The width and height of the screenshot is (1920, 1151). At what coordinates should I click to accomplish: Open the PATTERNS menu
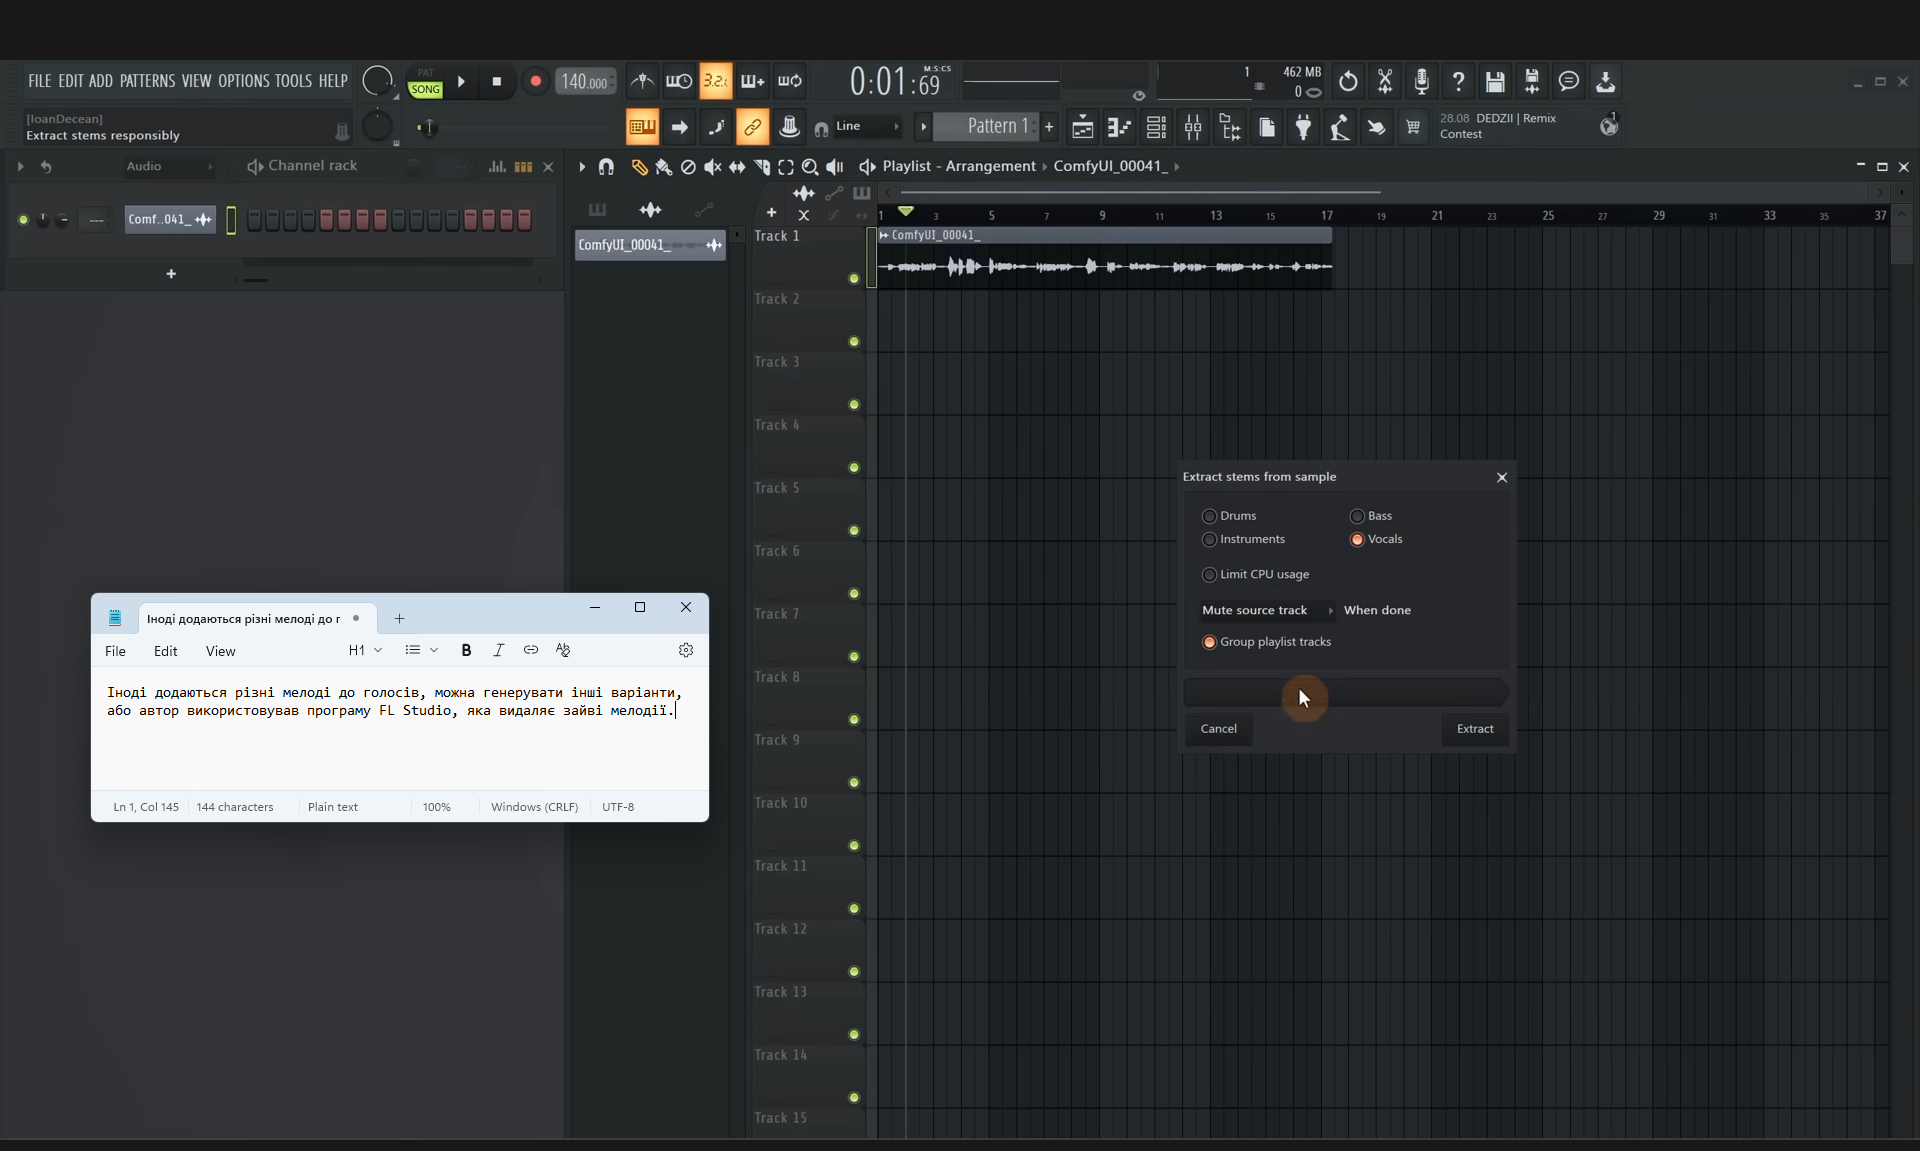click(x=147, y=81)
